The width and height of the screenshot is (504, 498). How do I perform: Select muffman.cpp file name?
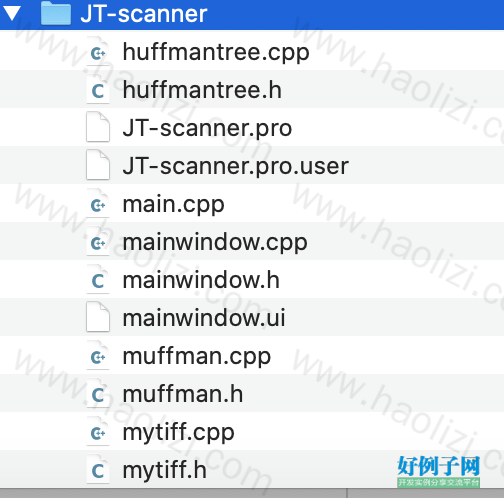point(197,357)
